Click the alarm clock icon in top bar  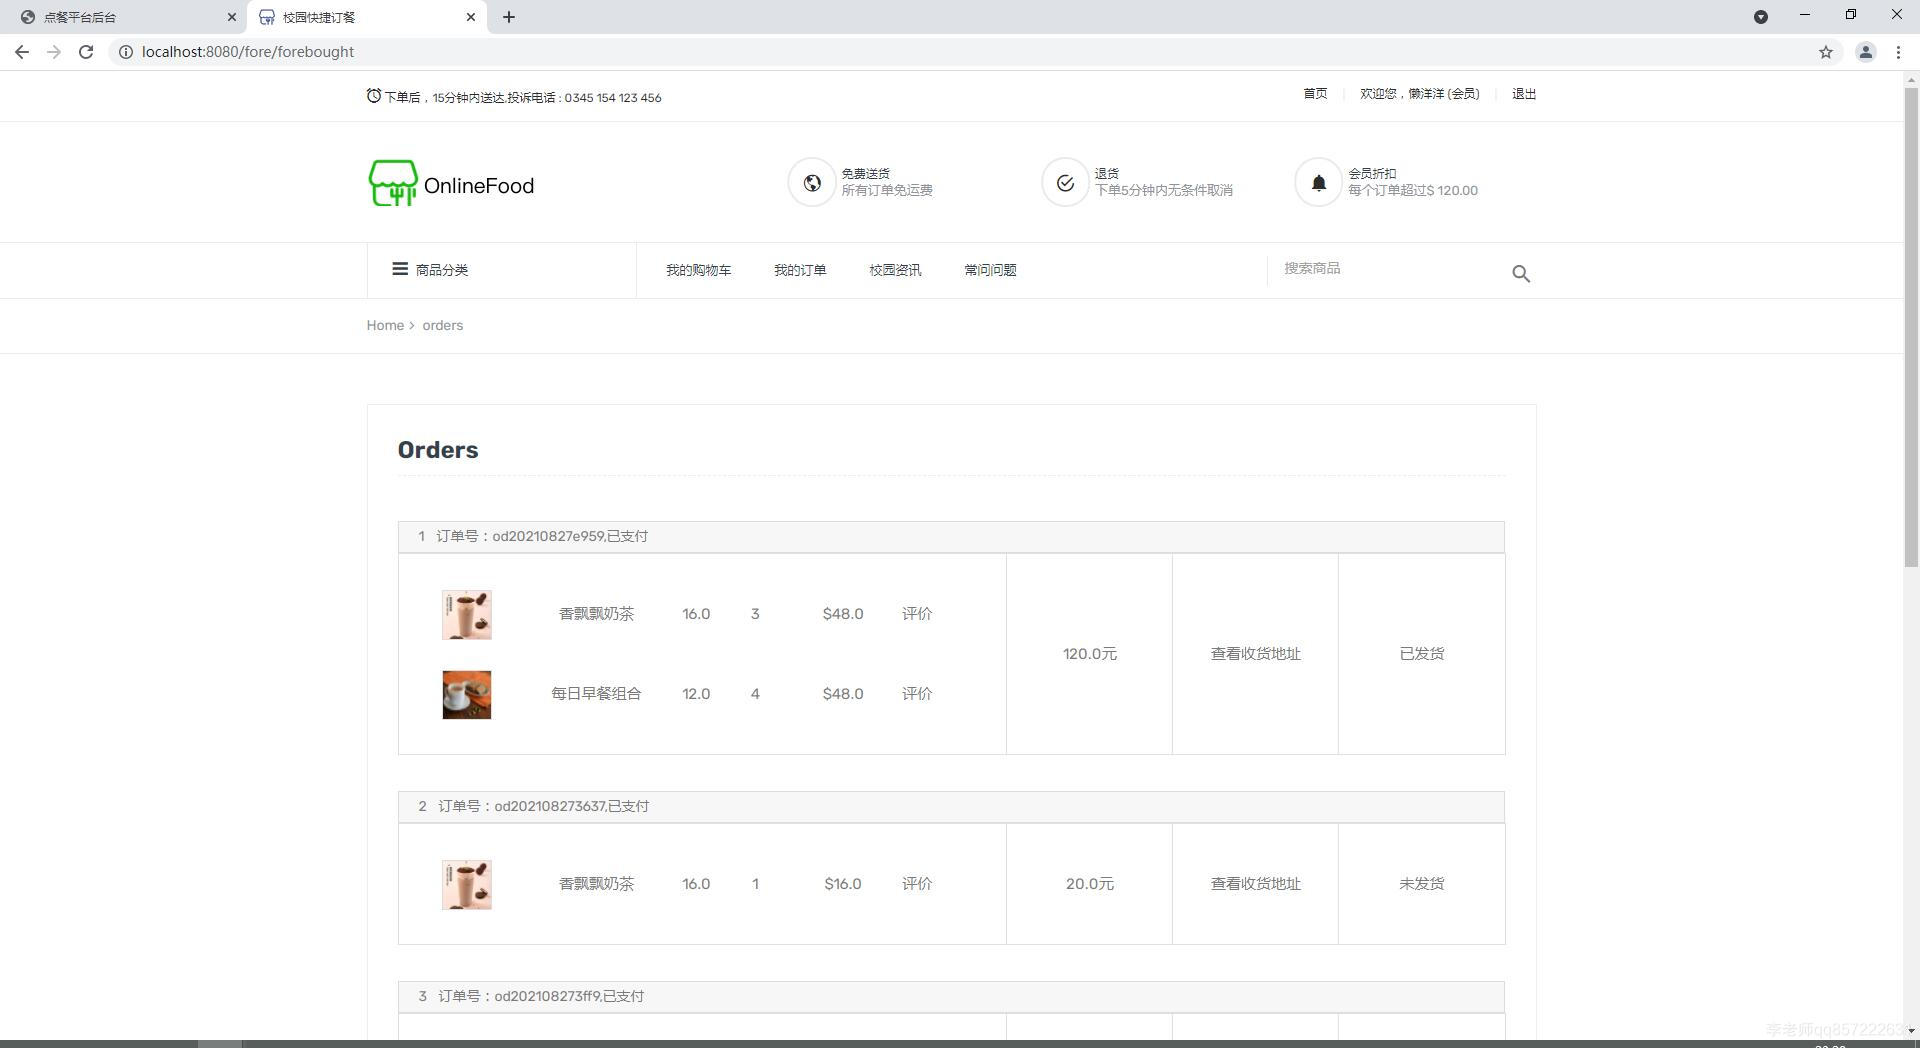[x=374, y=96]
